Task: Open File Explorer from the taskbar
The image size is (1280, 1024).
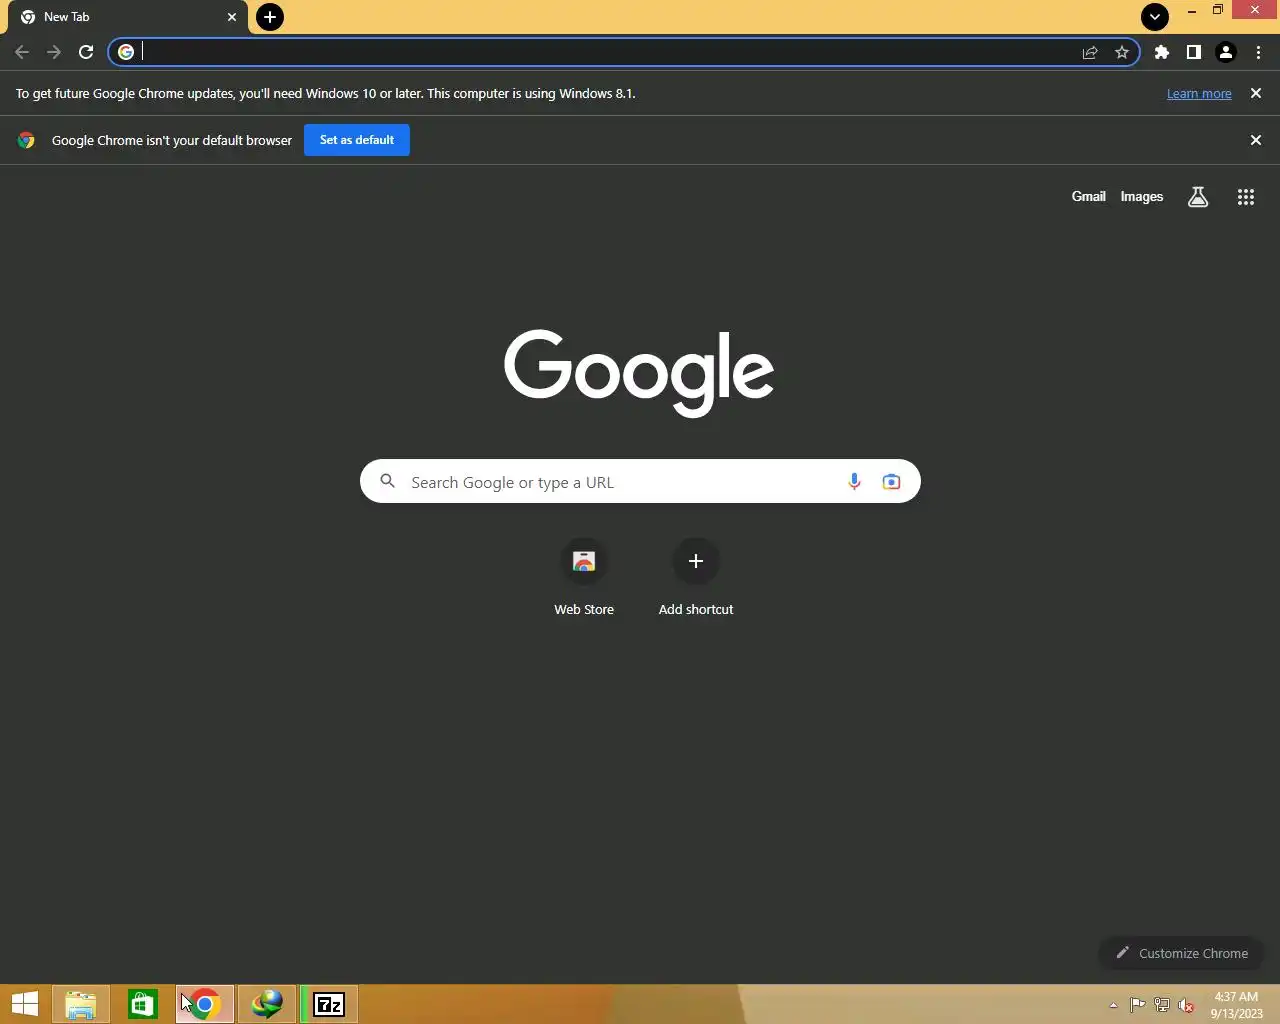Action: click(81, 1004)
